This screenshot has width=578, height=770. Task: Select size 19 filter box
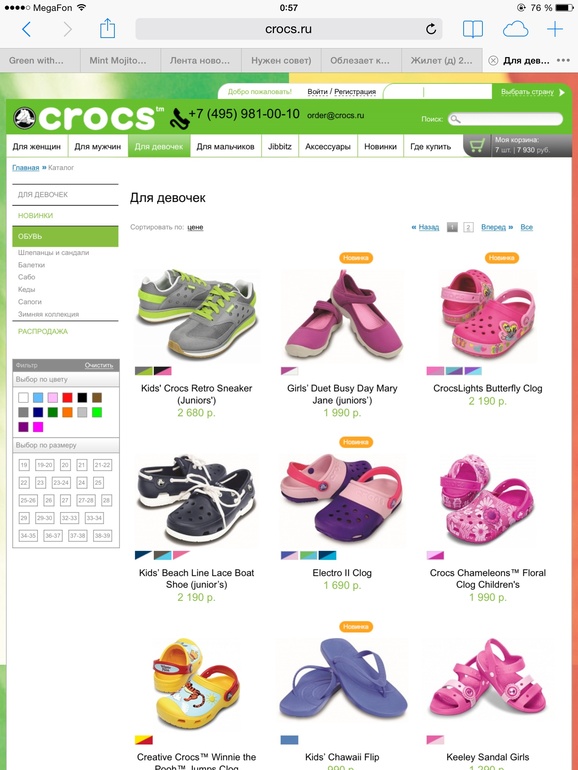tap(24, 465)
